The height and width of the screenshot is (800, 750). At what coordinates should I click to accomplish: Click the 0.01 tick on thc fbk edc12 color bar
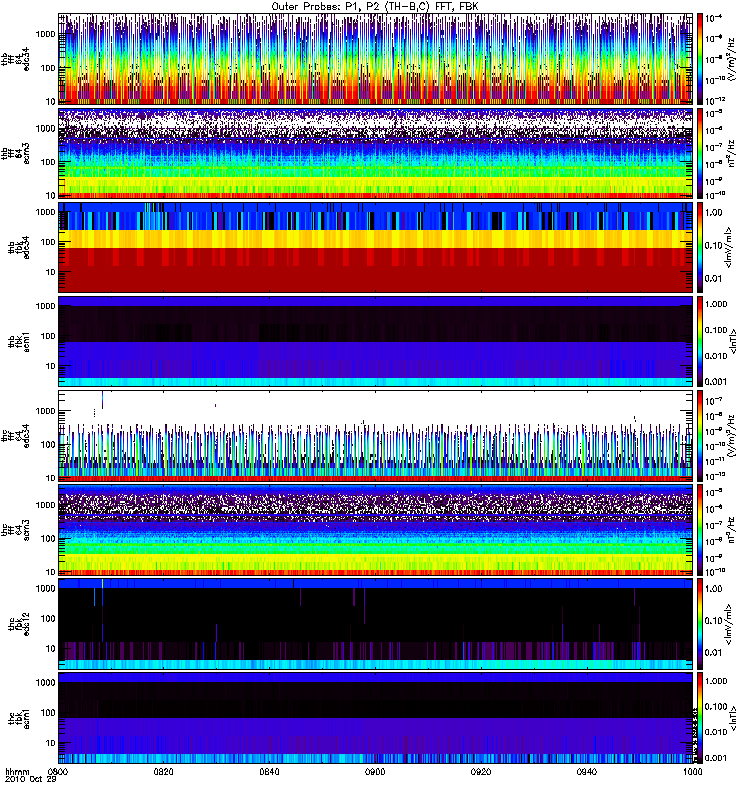click(714, 653)
